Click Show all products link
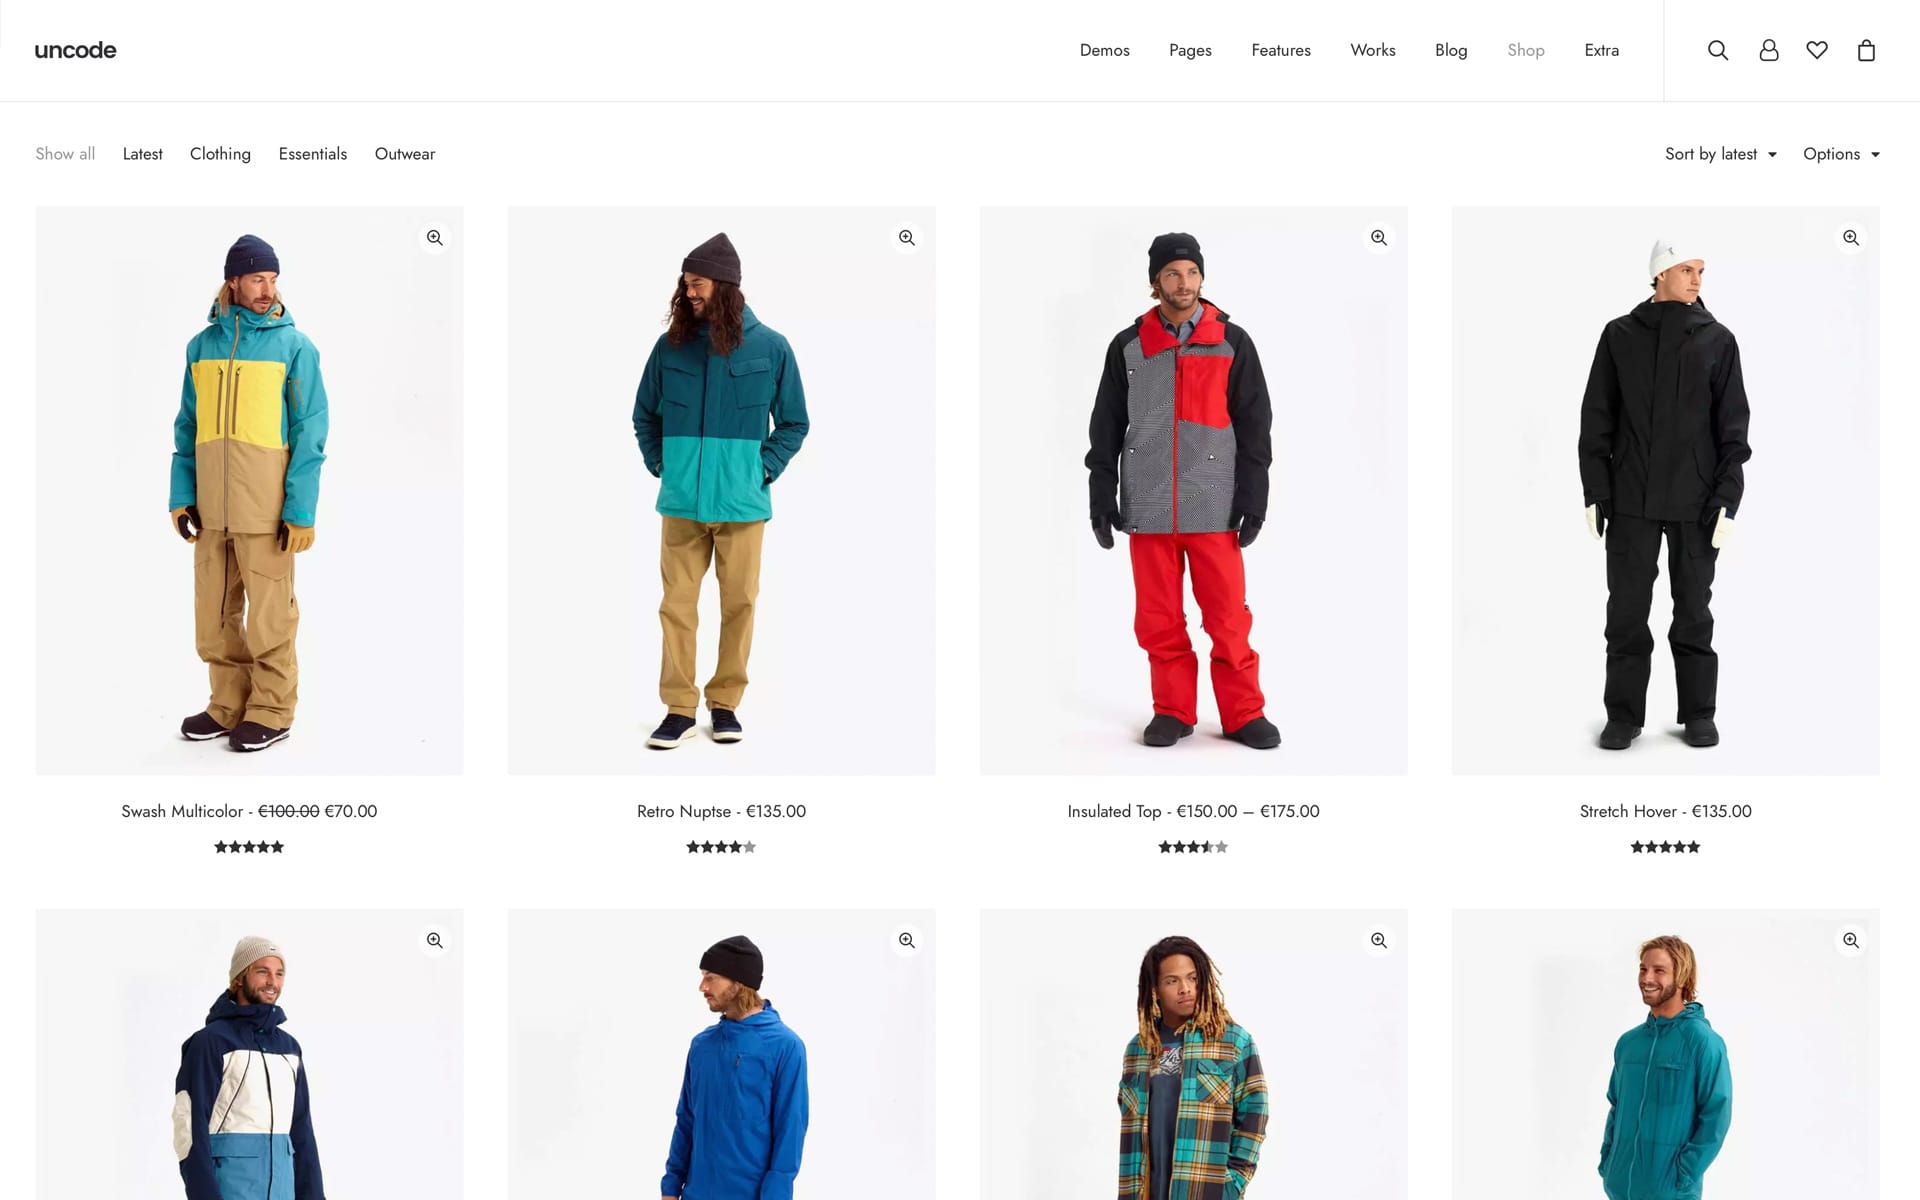Image resolution: width=1920 pixels, height=1200 pixels. 65,153
